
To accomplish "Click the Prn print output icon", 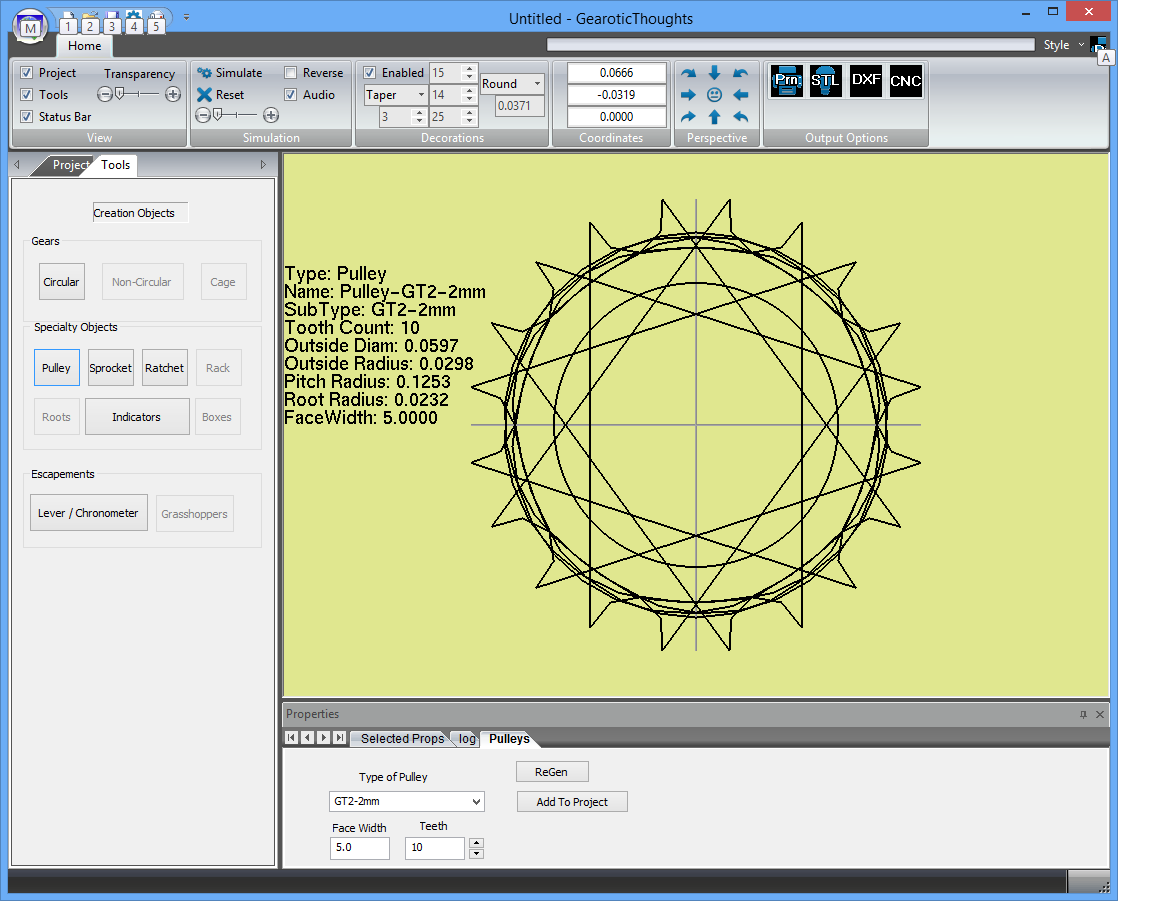I will point(787,81).
